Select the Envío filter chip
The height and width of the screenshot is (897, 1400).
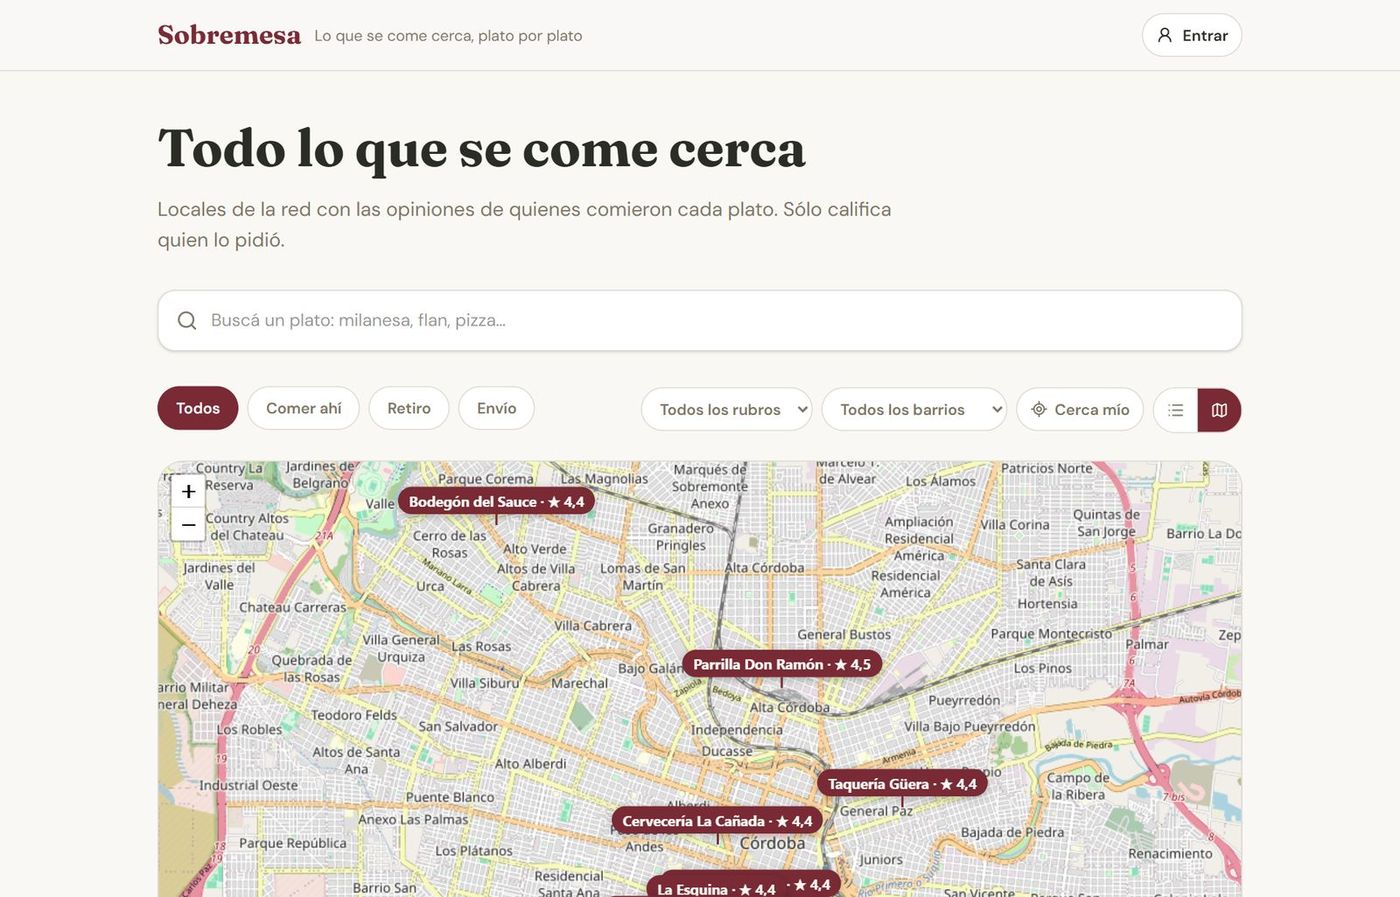click(497, 408)
